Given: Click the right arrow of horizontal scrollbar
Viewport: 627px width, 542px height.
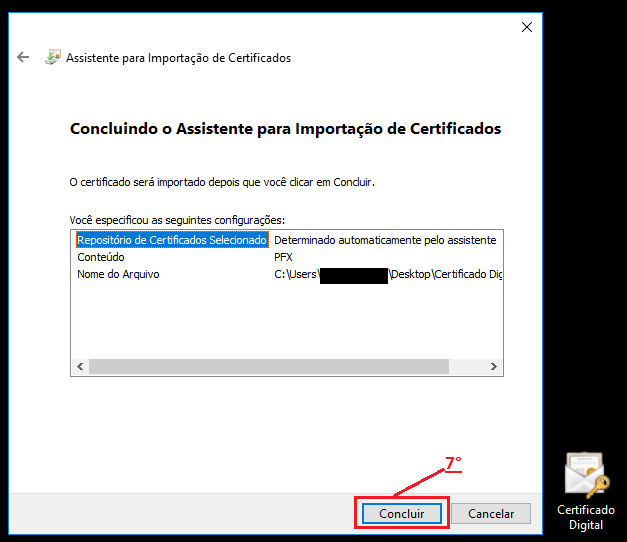Looking at the screenshot, I should coord(494,367).
